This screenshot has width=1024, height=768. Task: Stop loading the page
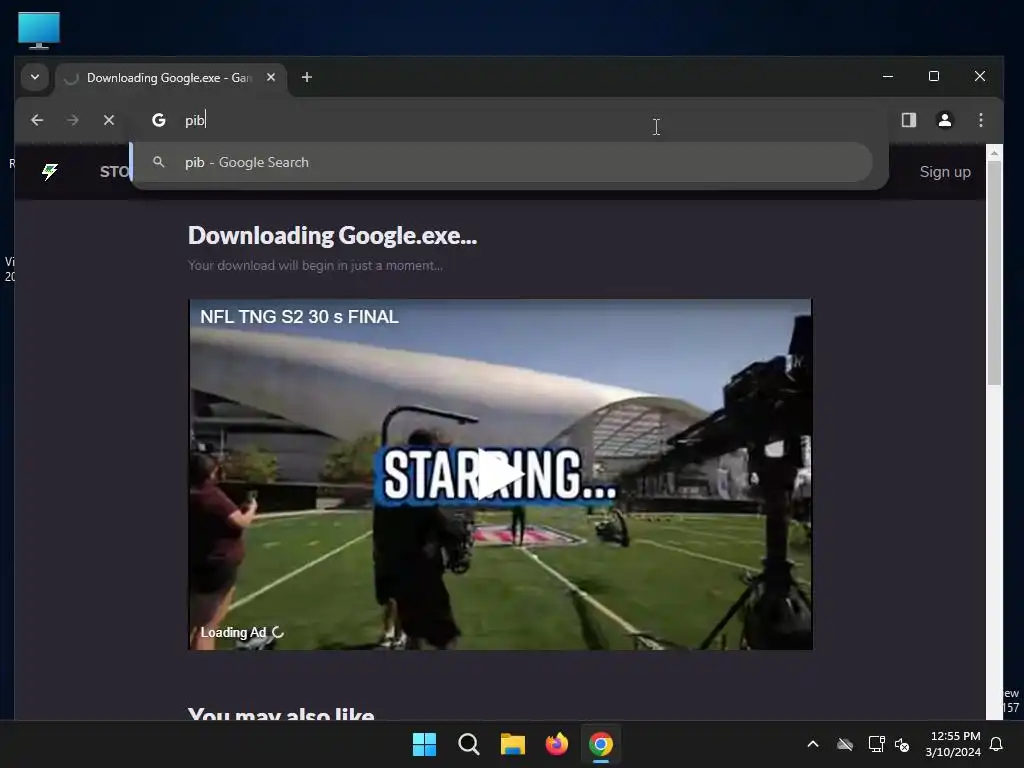tap(109, 120)
